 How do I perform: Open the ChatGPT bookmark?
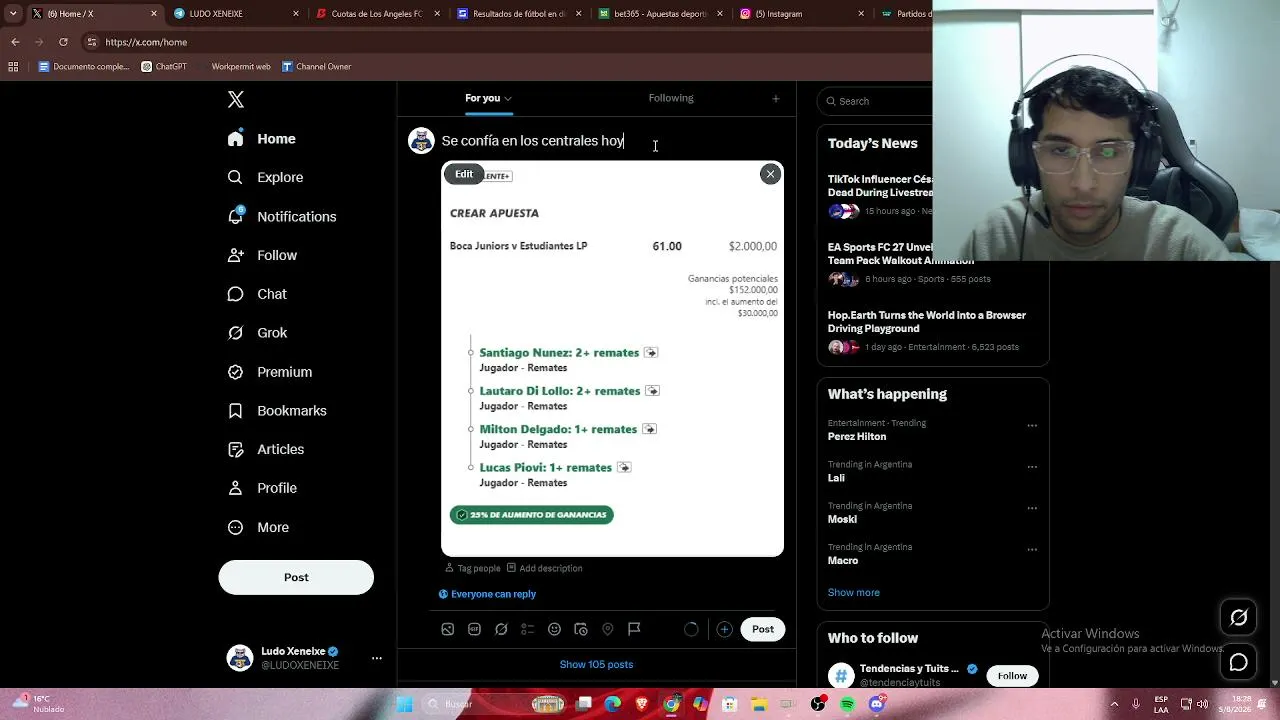164,67
